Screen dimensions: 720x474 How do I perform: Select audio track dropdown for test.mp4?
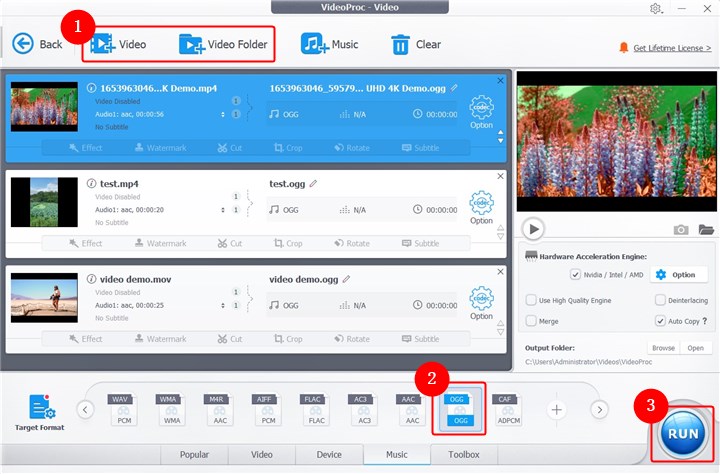(223, 210)
